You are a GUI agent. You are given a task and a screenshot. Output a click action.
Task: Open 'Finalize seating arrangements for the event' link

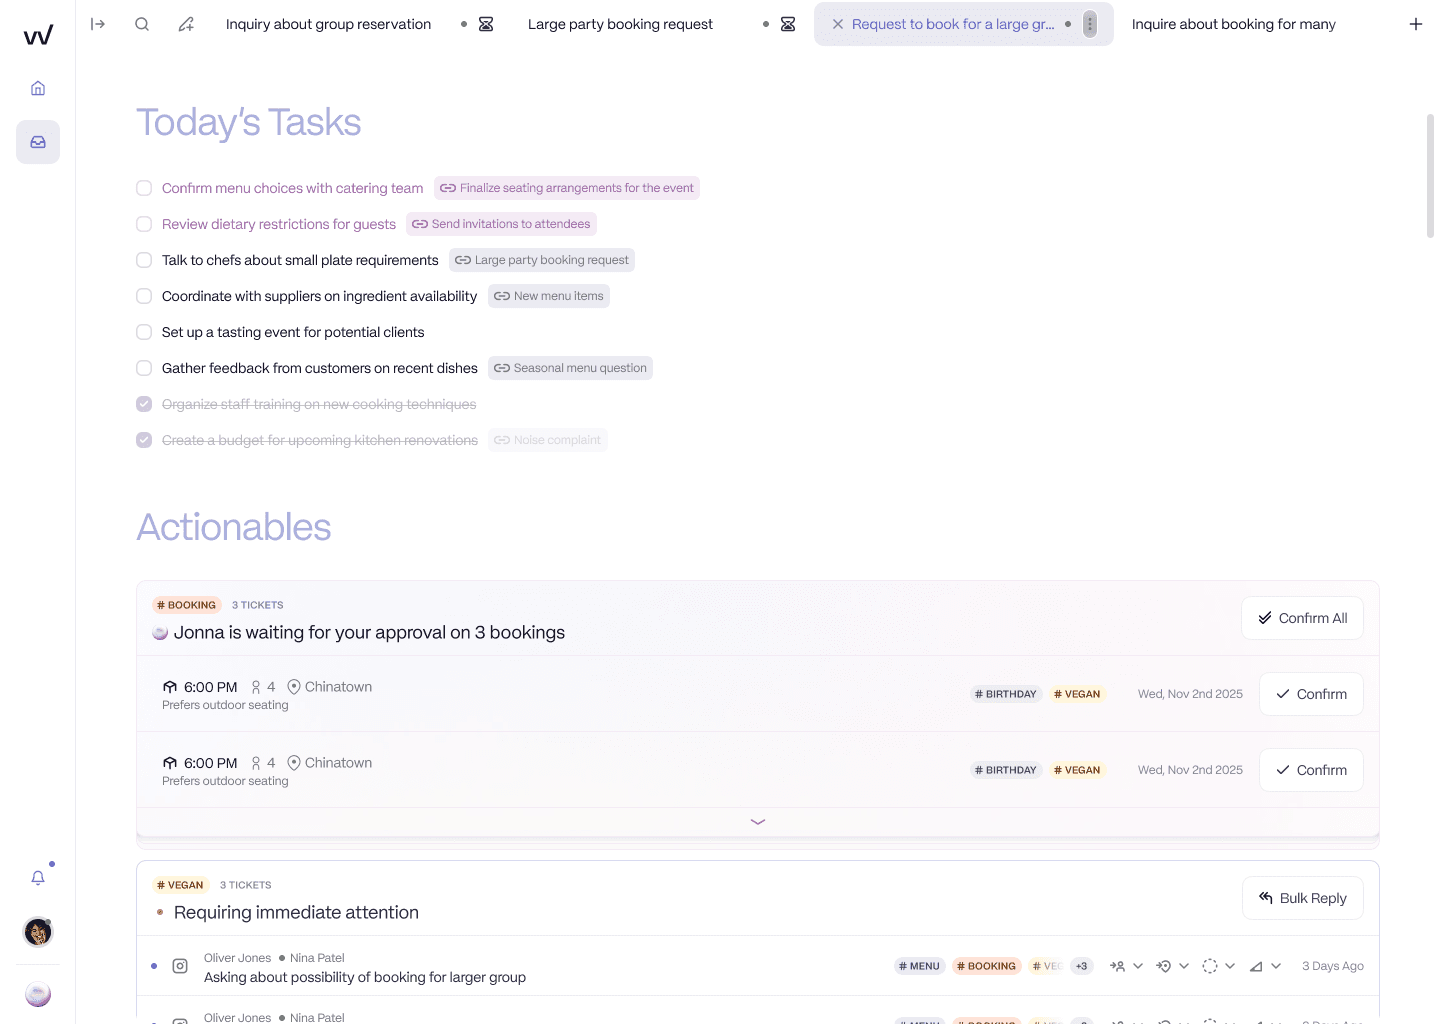[x=567, y=188]
